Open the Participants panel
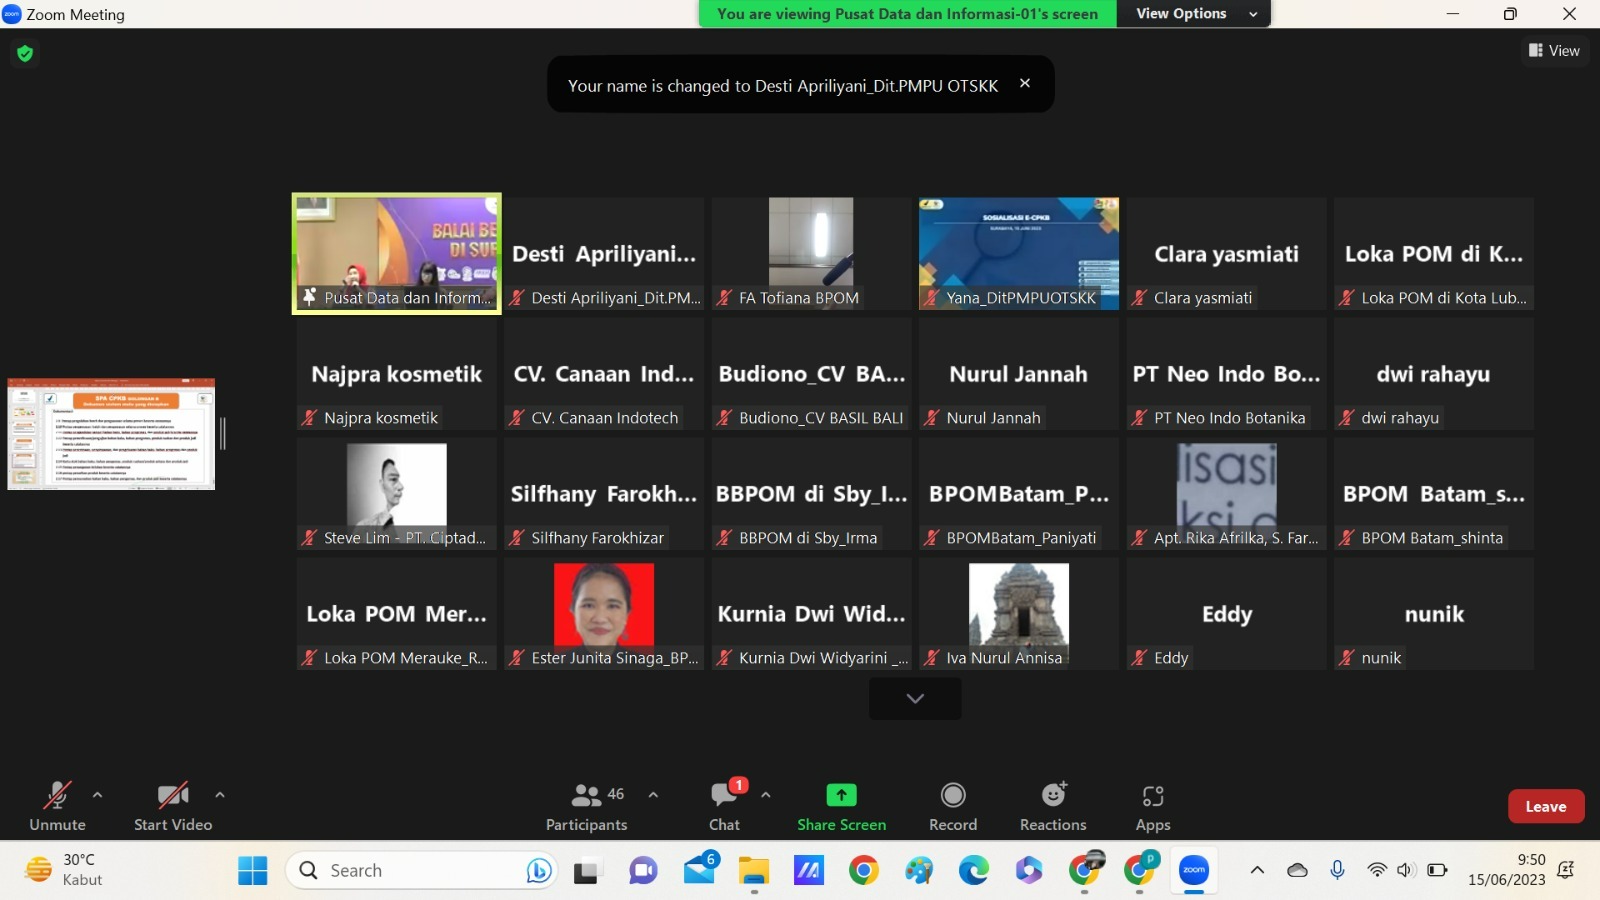The image size is (1600, 900). tap(586, 806)
